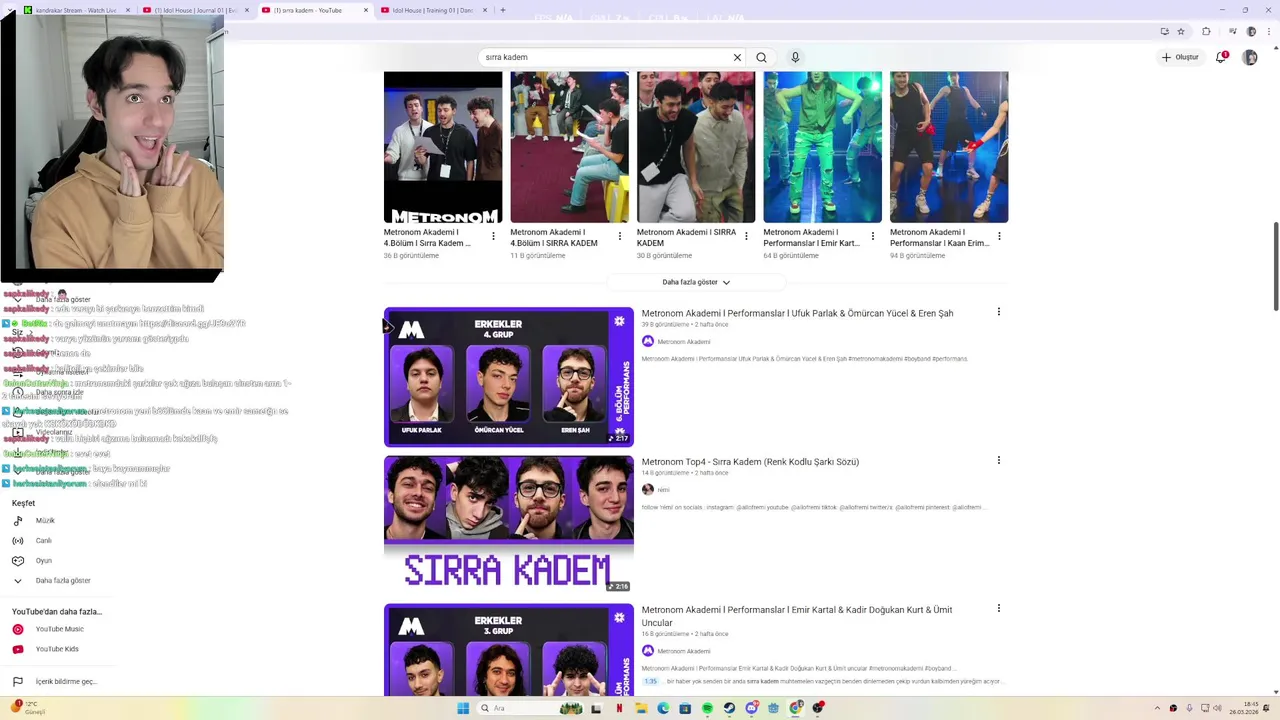
Task: Open File Explorer from the taskbar
Action: click(x=641, y=708)
